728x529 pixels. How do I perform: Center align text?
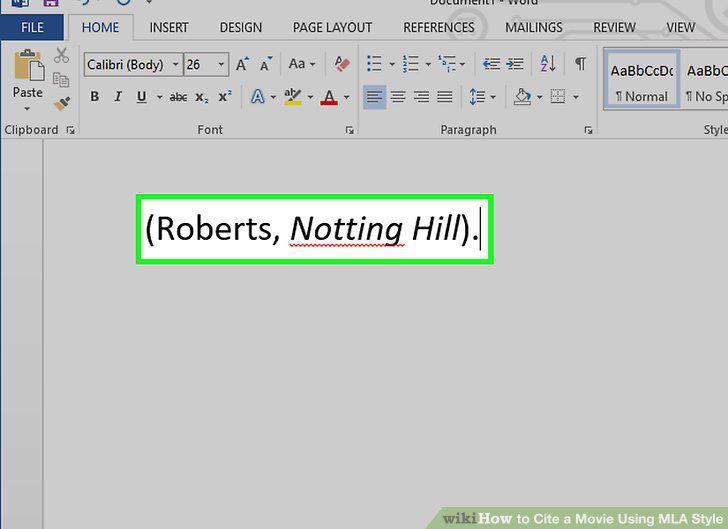398,97
